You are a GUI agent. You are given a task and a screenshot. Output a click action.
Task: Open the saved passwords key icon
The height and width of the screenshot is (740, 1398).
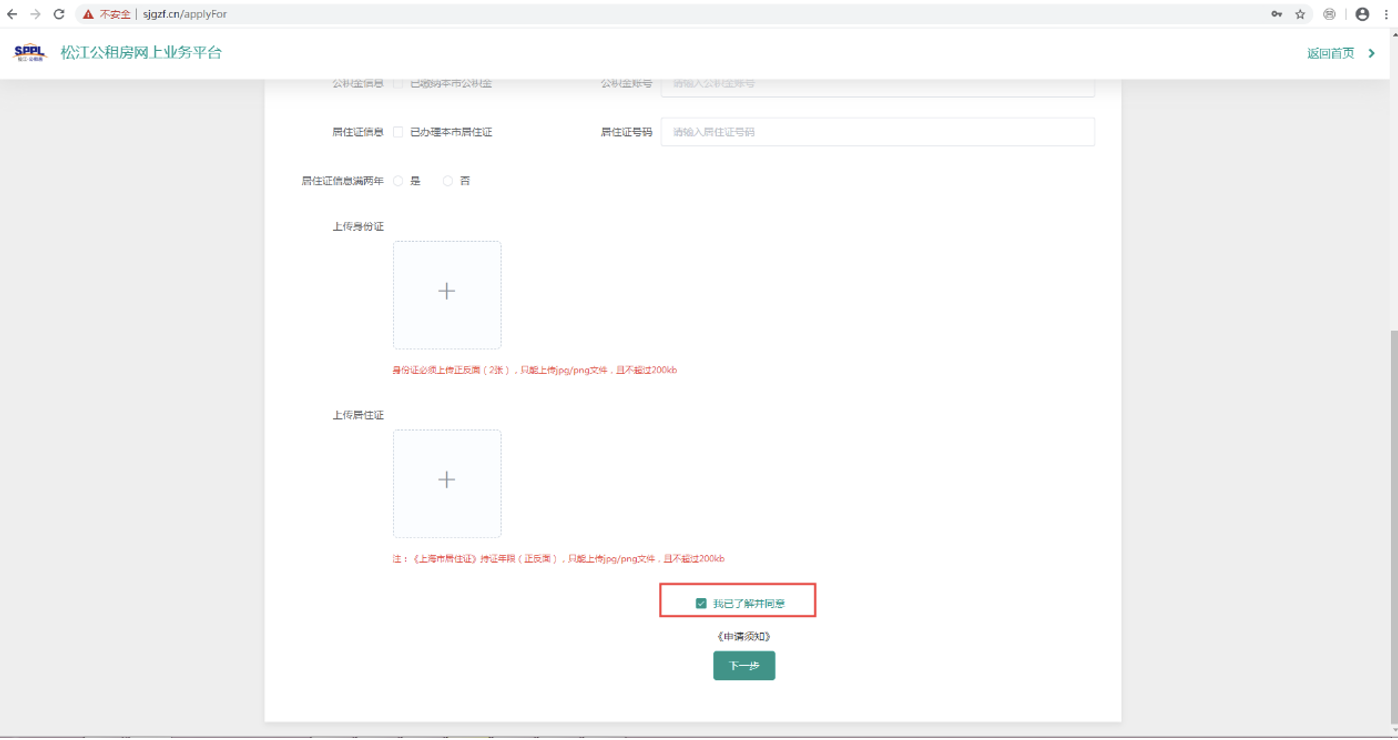click(1277, 14)
